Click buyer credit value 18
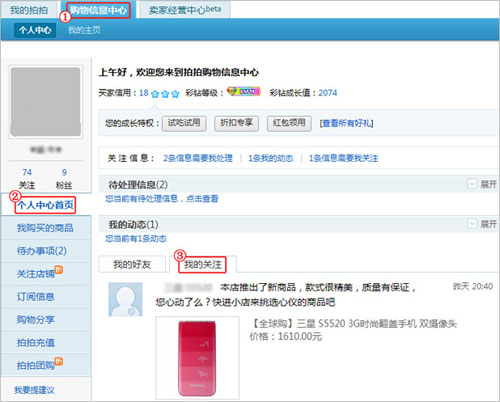This screenshot has height=402, width=500. [x=144, y=93]
